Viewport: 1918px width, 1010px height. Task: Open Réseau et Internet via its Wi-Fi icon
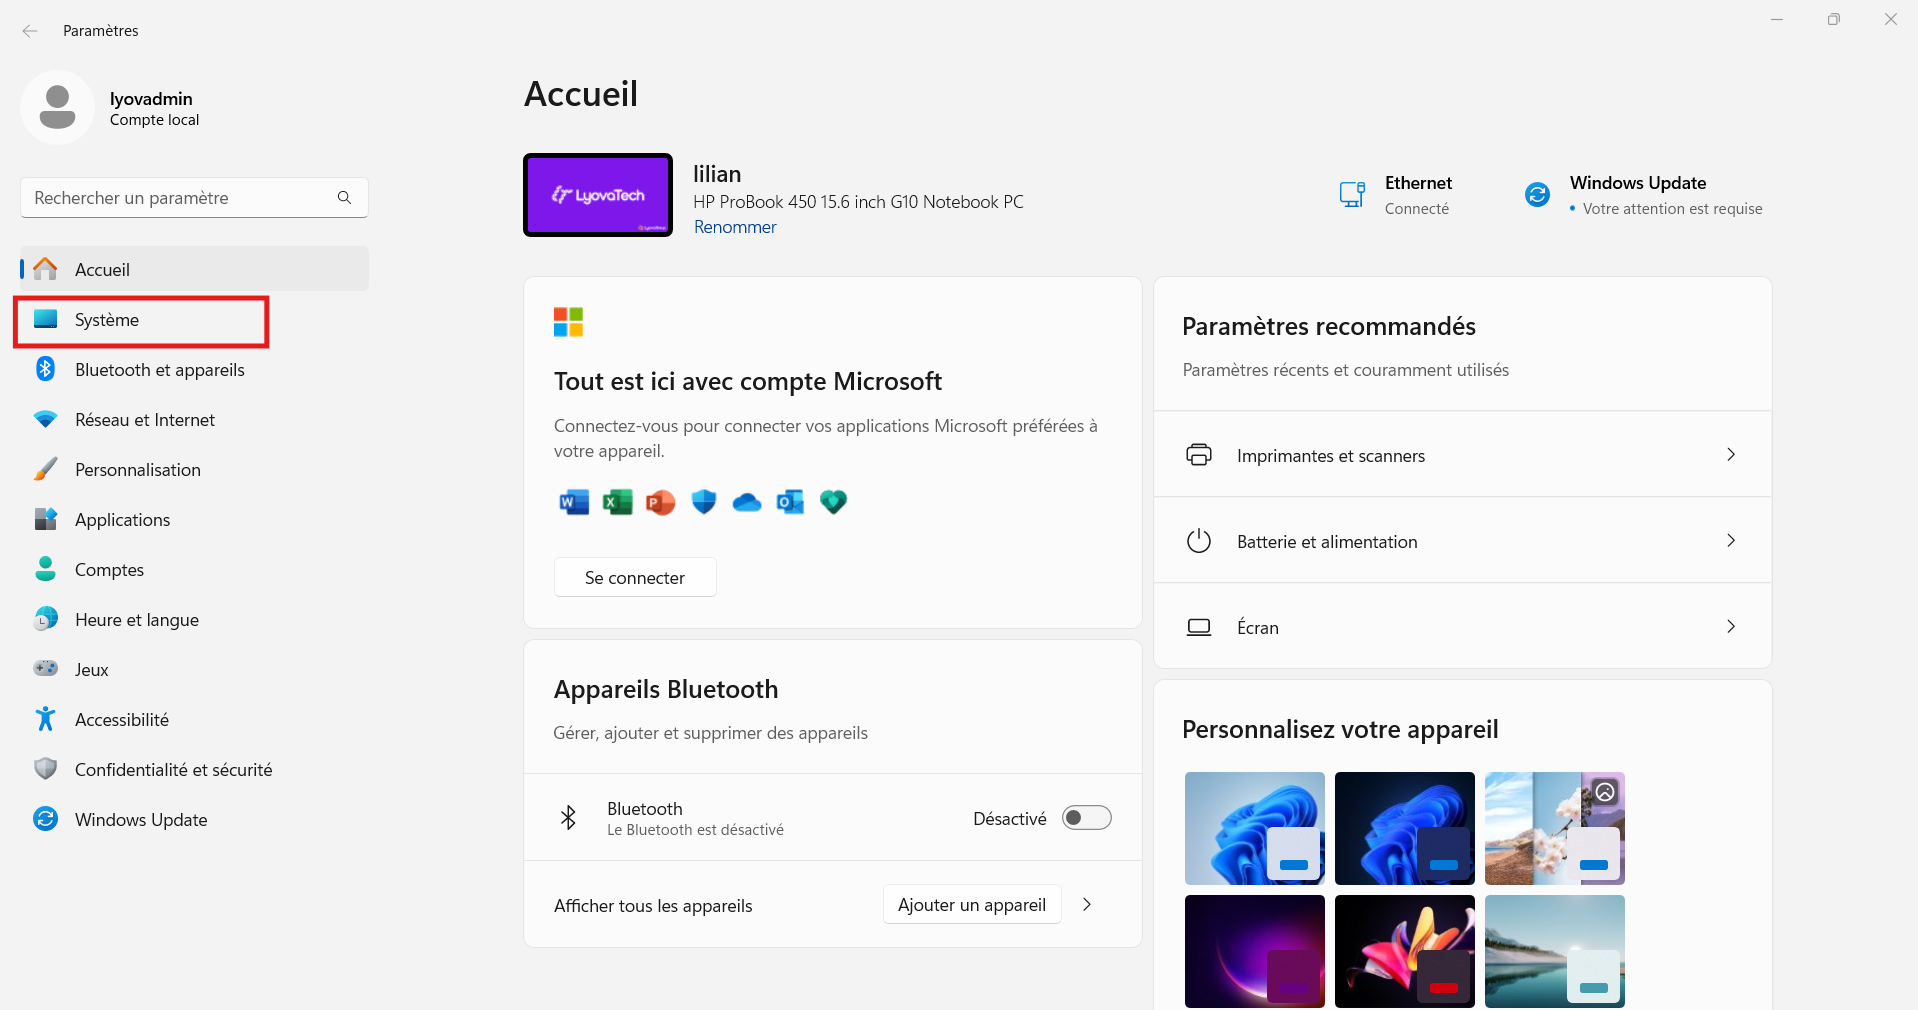coord(45,419)
